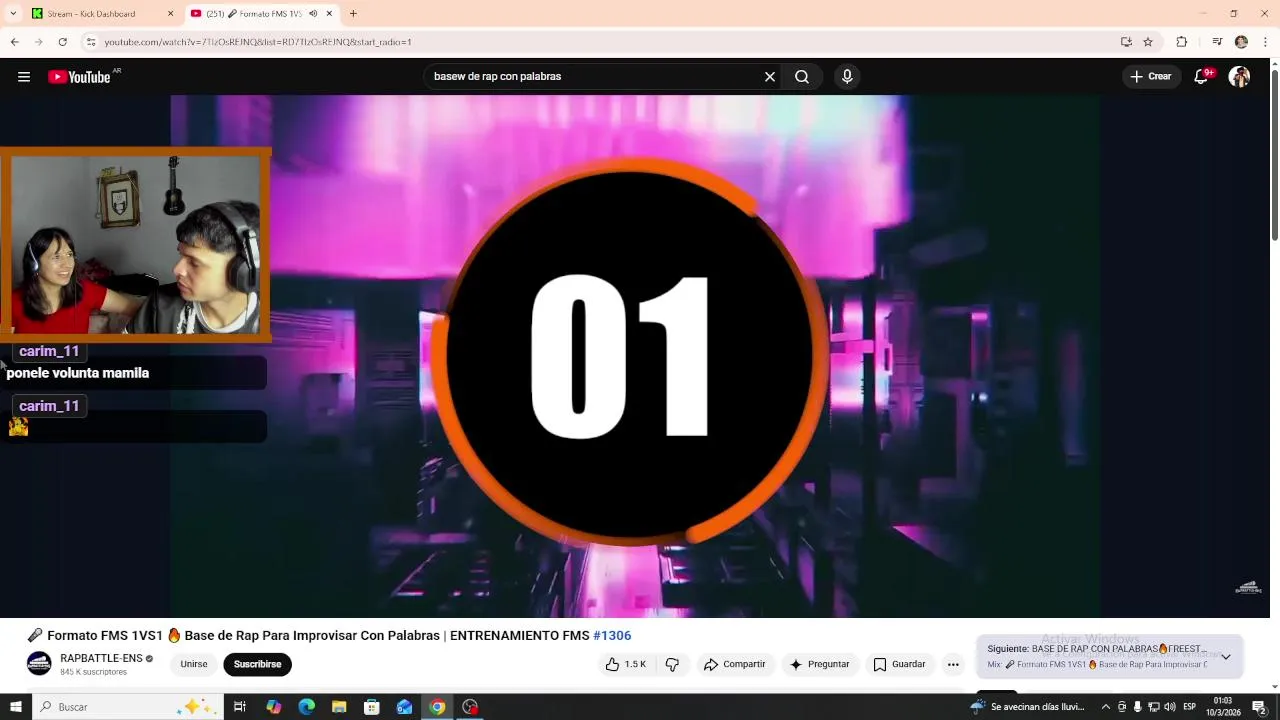Start voice search with microphone
Screen dimensions: 1280x720
[x=847, y=77]
